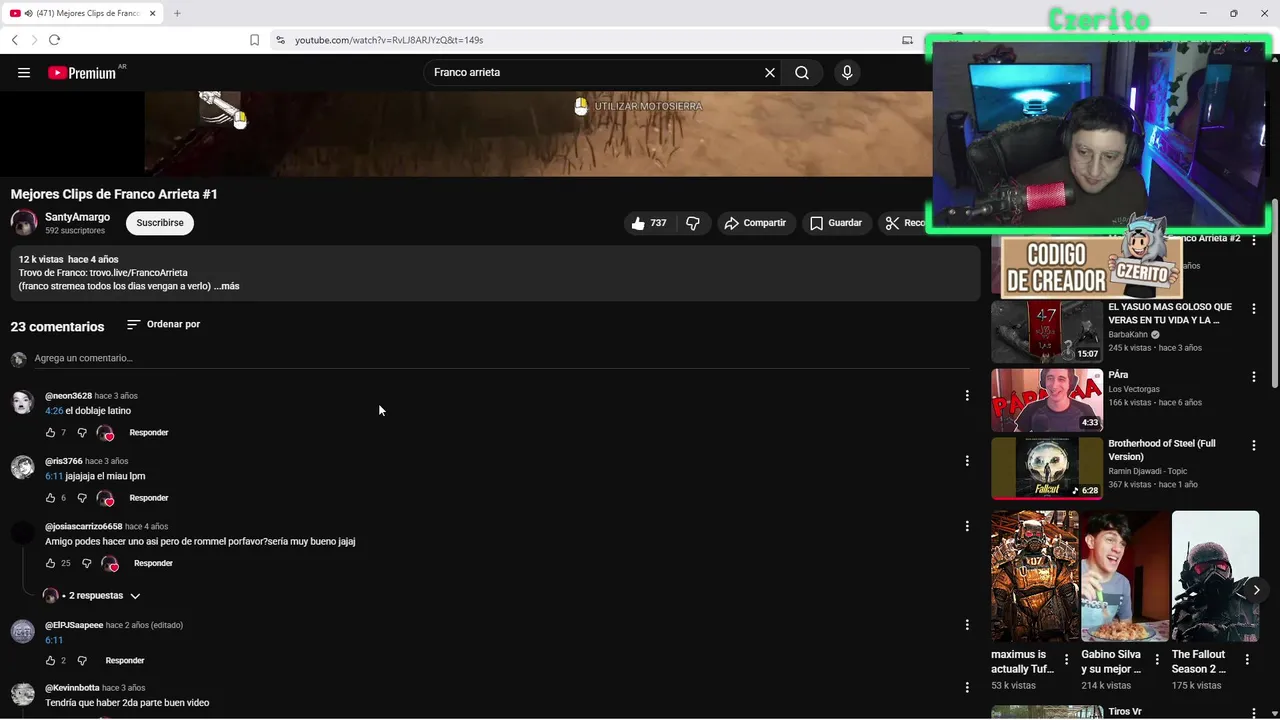Viewport: 1280px width, 720px height.
Task: Open more options for maximus short
Action: (x=1067, y=660)
